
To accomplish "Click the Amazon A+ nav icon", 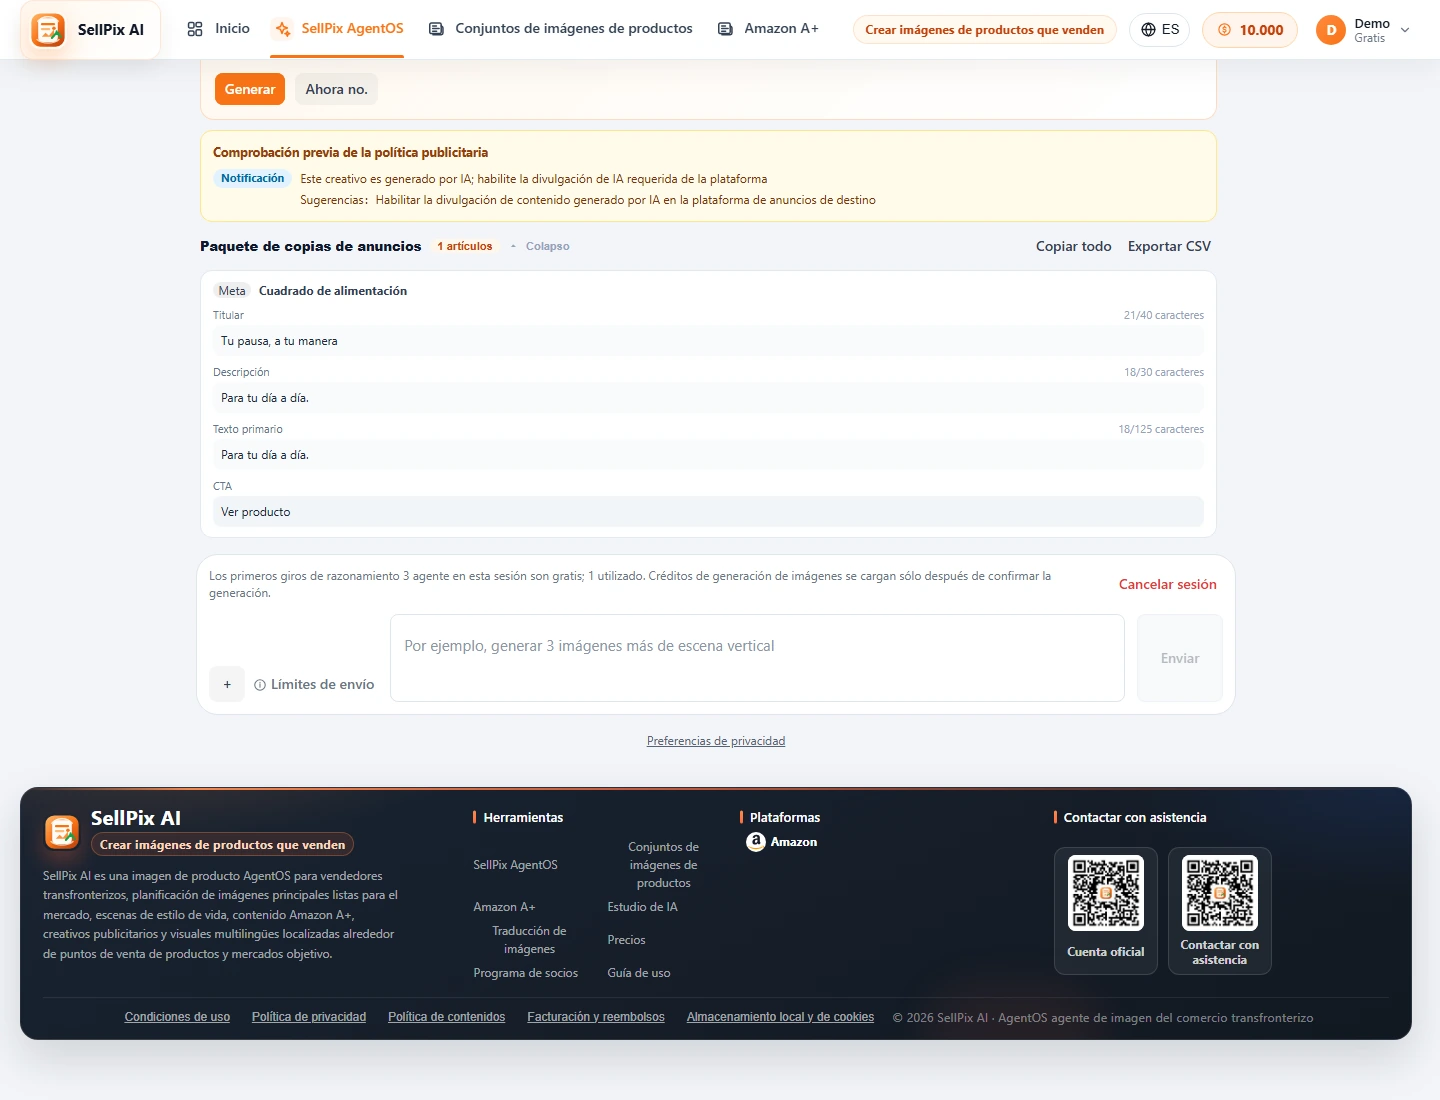I will (x=725, y=29).
